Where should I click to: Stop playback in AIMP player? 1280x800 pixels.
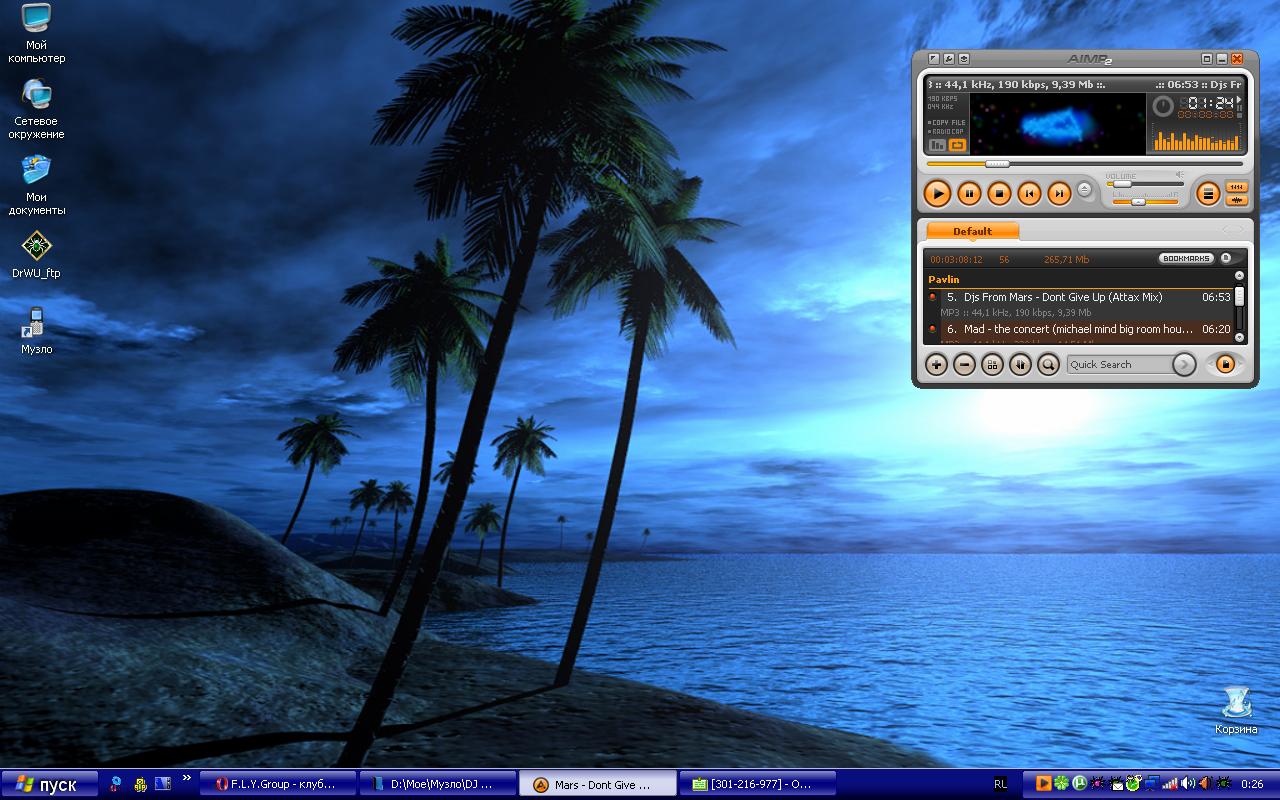pyautogui.click(x=999, y=193)
